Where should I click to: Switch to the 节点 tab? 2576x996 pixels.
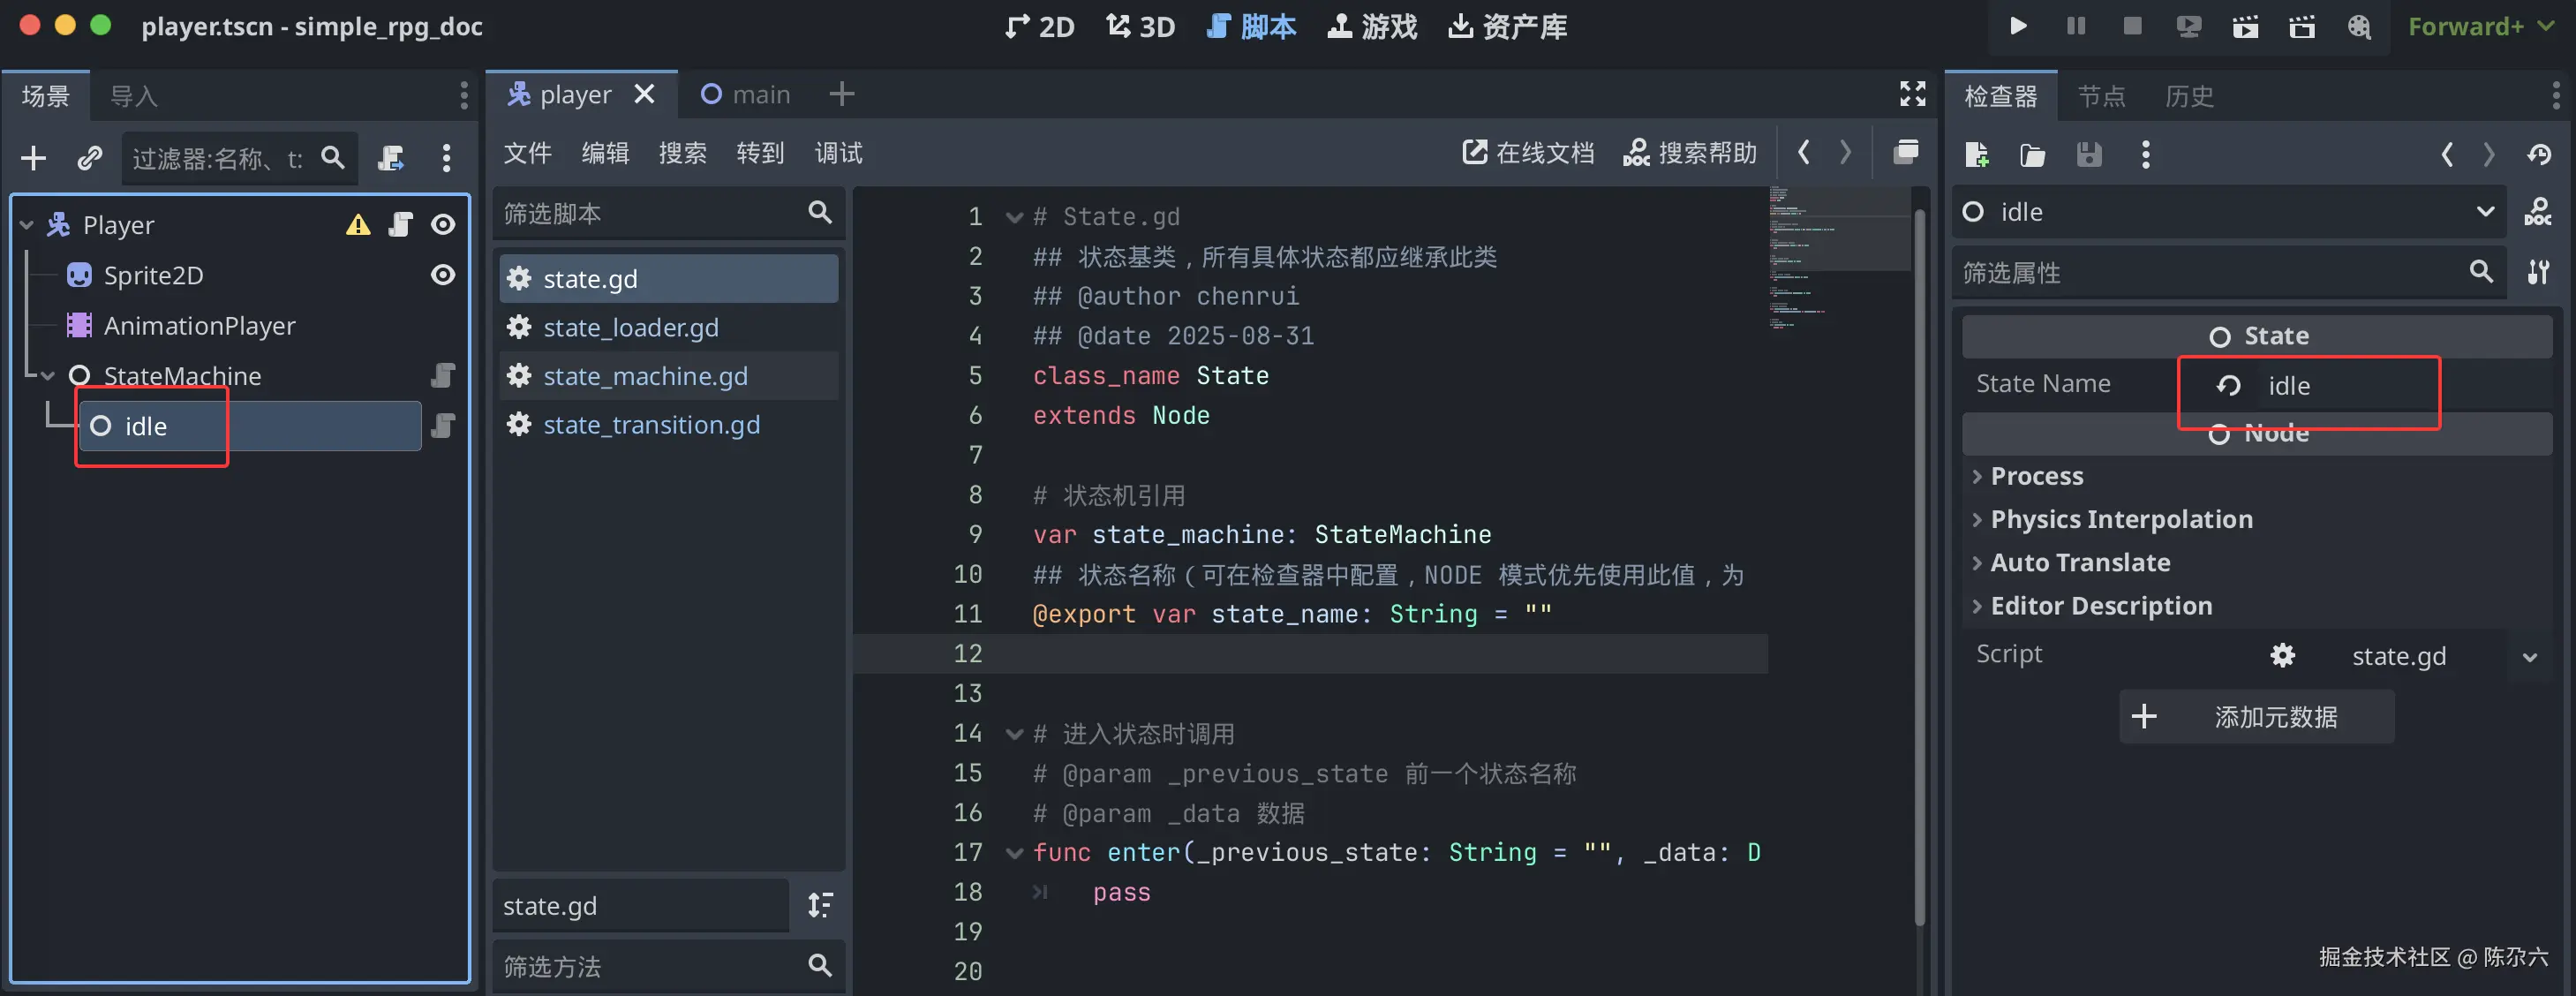(x=2101, y=97)
